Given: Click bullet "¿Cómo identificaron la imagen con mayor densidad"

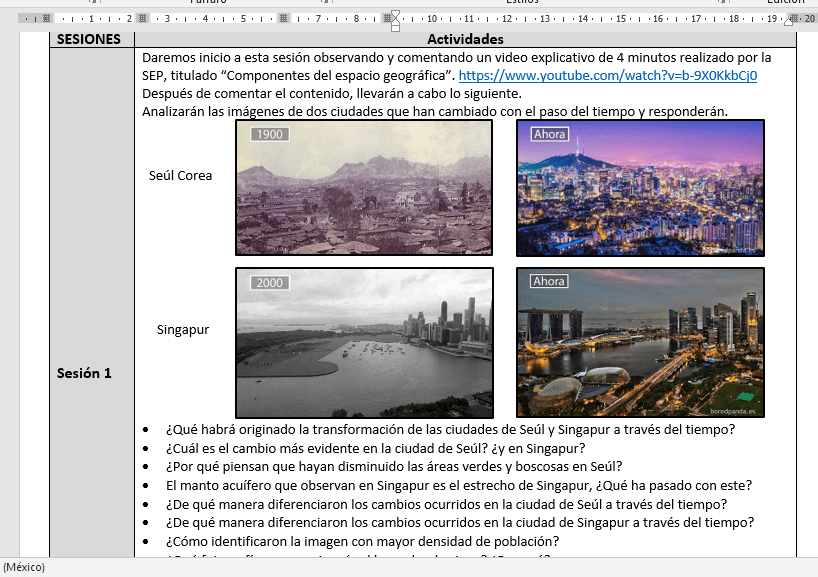Looking at the screenshot, I should coord(363,542).
